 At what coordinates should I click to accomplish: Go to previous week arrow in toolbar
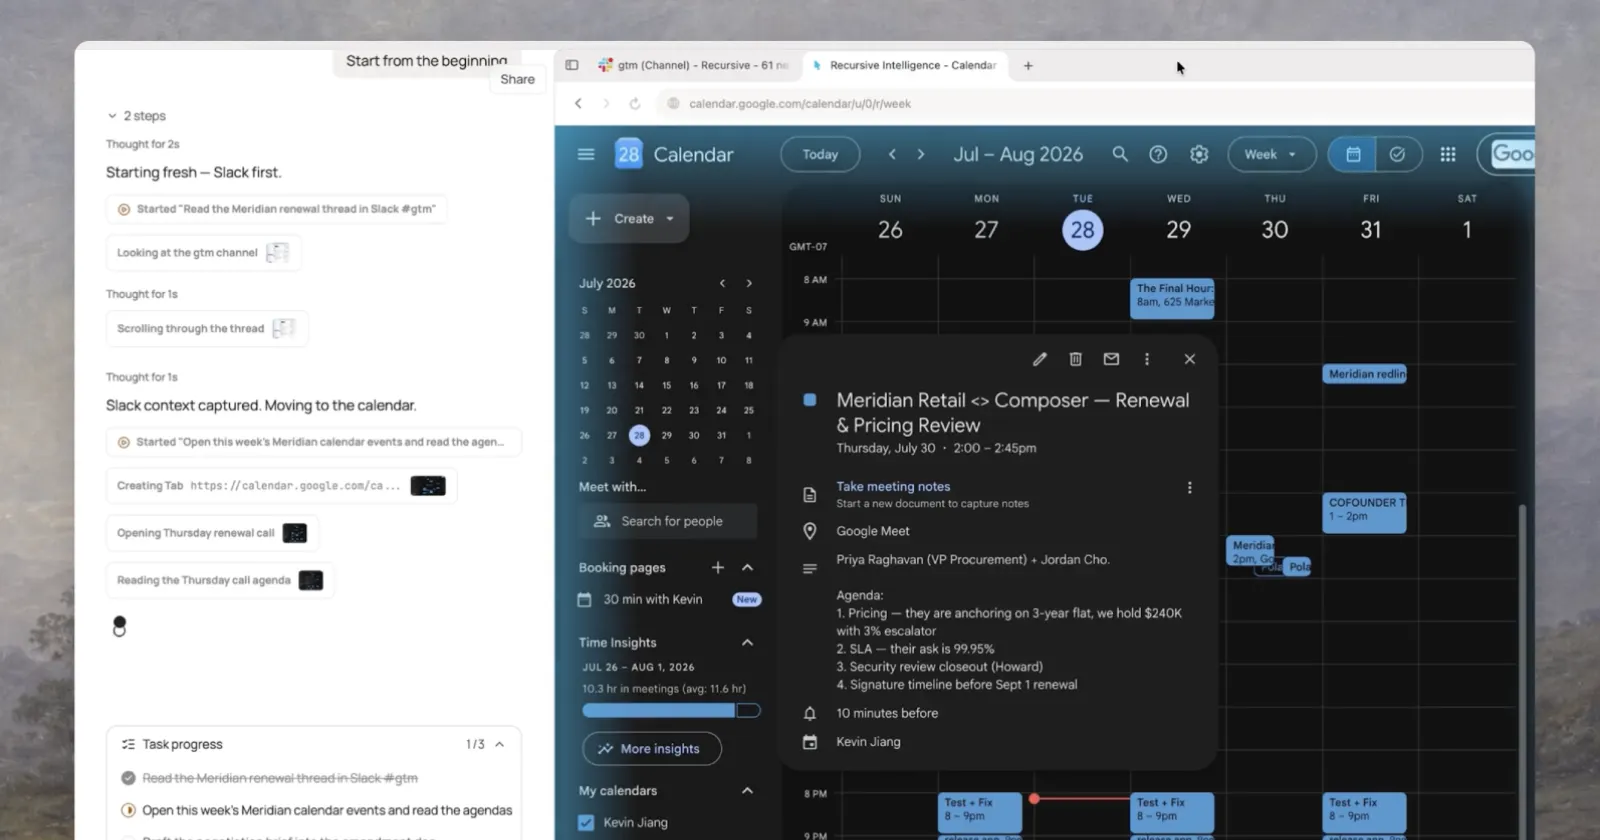(x=892, y=154)
